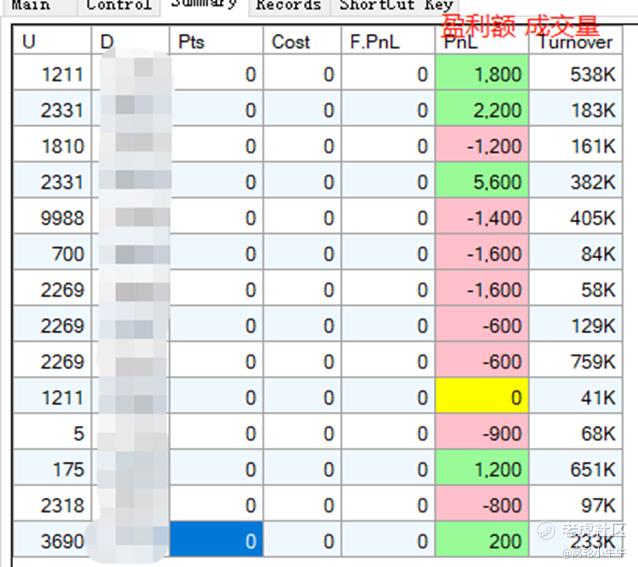The height and width of the screenshot is (567, 638).
Task: Click the yellow PnL cell showing 0
Action: (482, 396)
